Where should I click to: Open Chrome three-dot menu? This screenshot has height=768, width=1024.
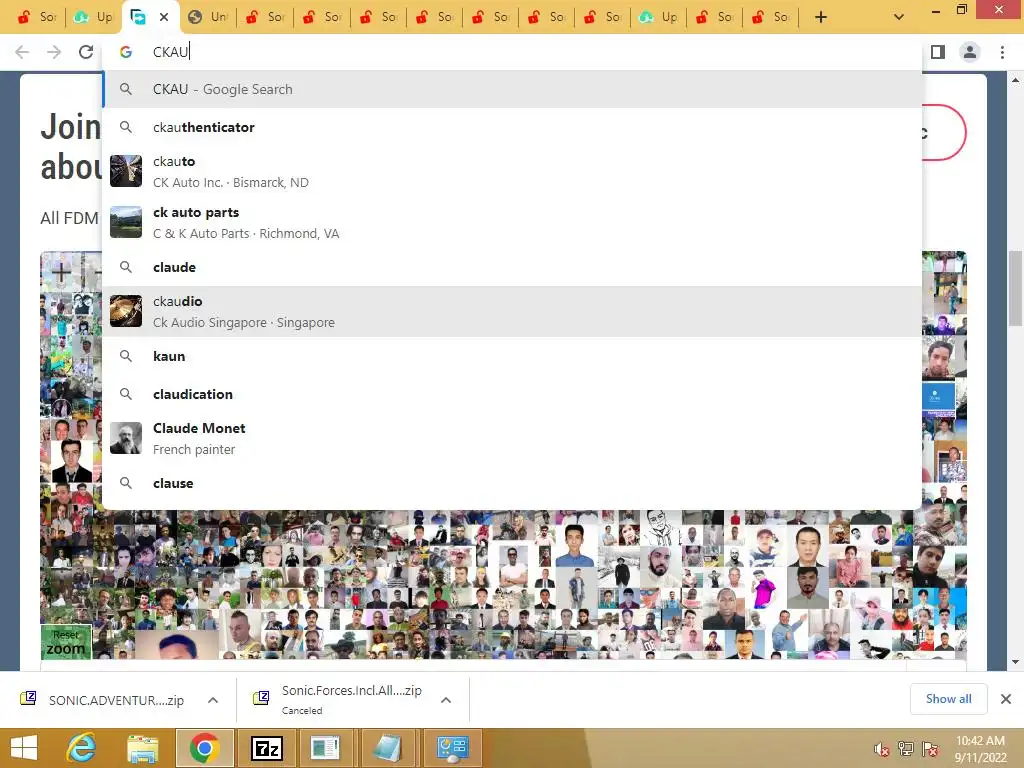1002,52
